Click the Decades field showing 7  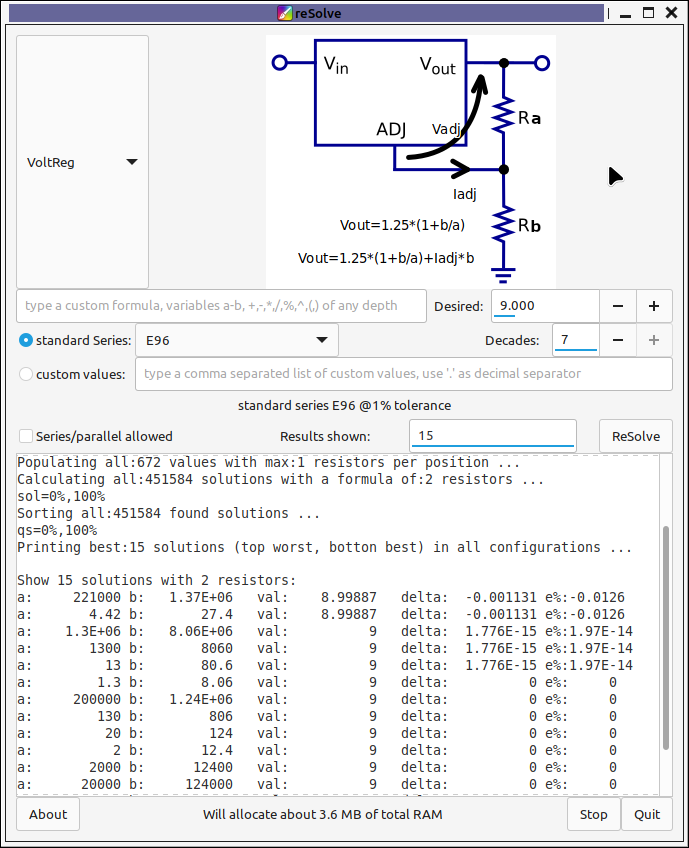(x=576, y=340)
